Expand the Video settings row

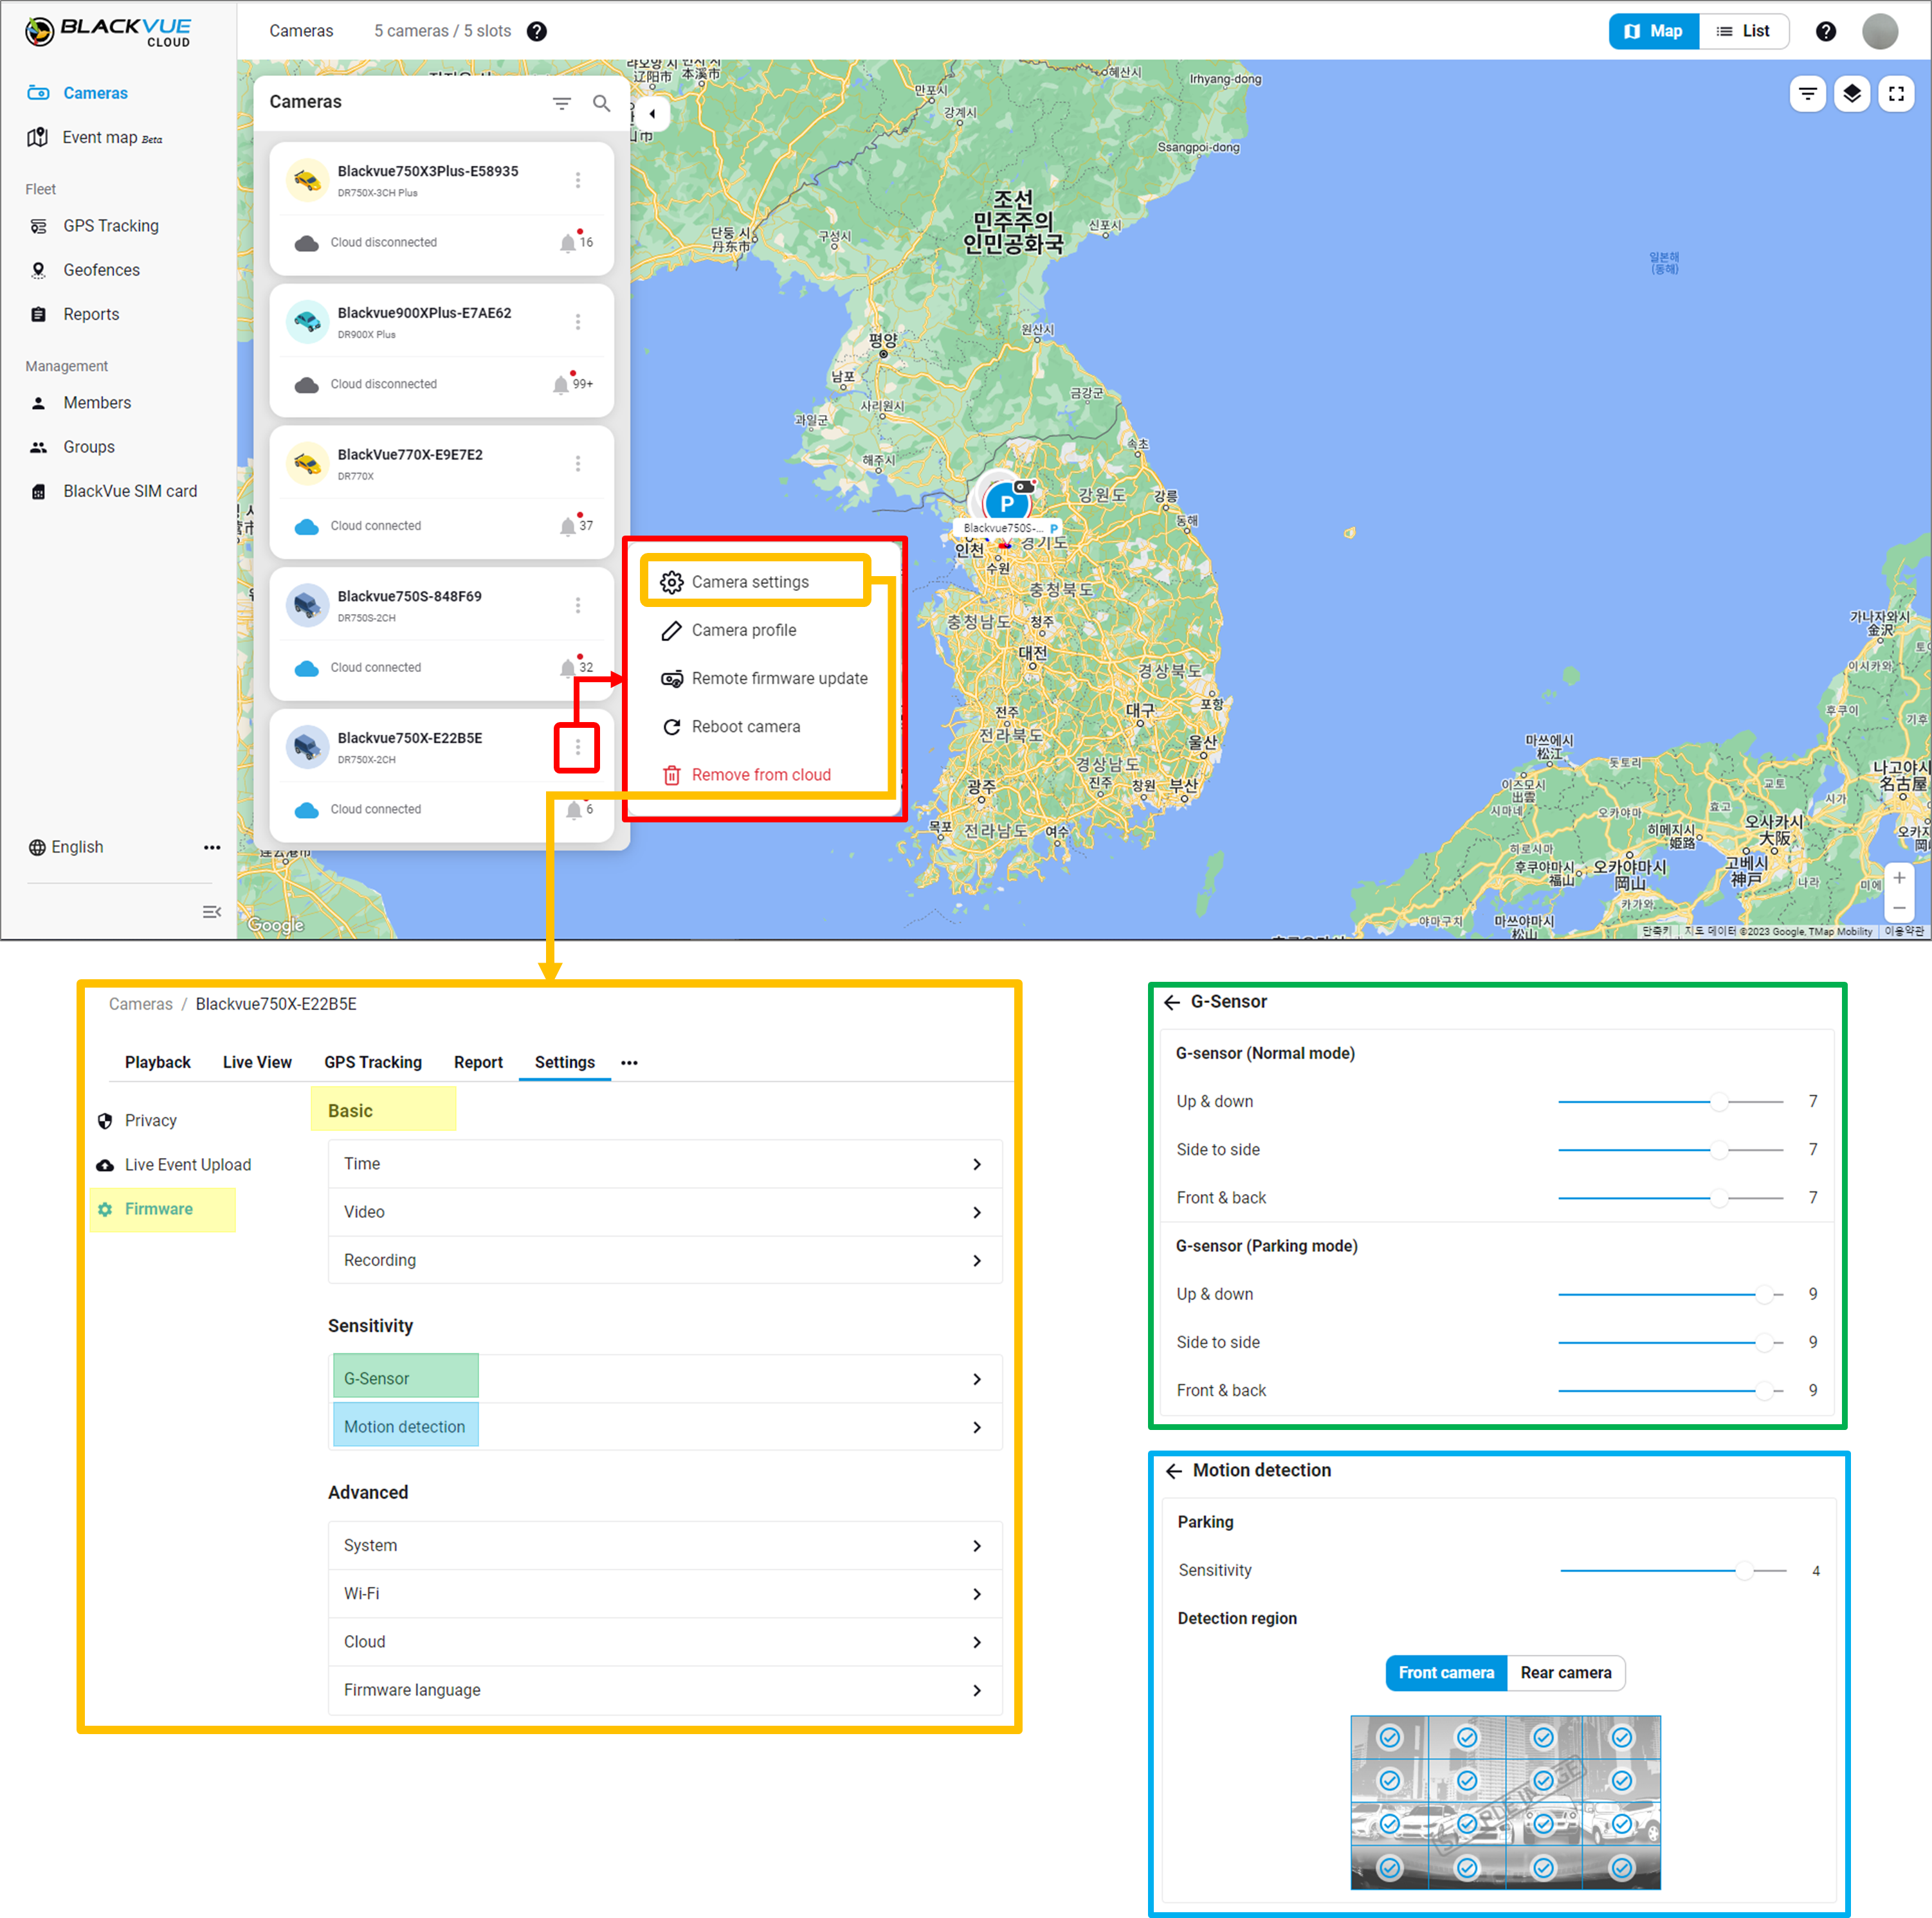[665, 1212]
